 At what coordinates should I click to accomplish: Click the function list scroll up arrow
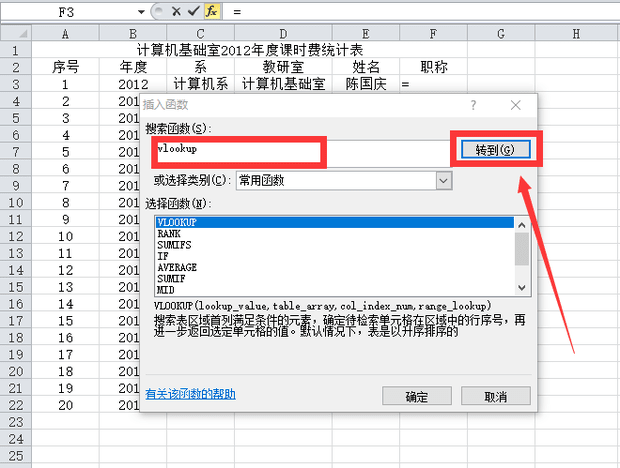pos(521,222)
